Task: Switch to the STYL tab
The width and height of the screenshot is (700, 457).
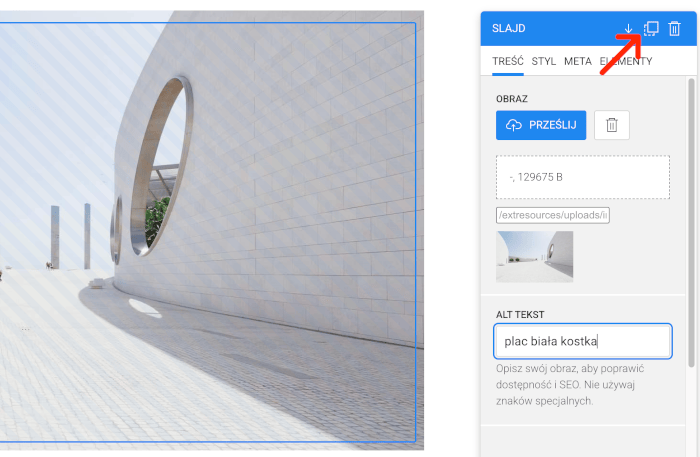Action: coord(544,61)
